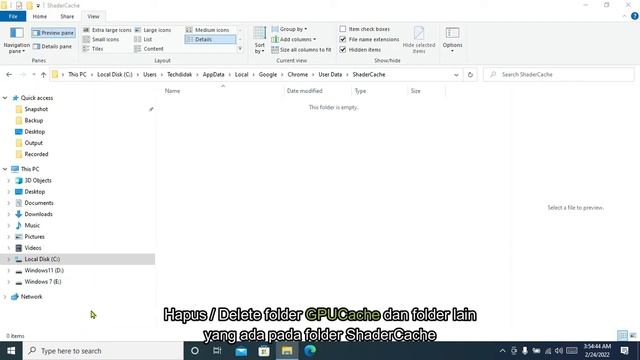Open the Group by dropdown
This screenshot has width=640, height=360.
point(289,29)
